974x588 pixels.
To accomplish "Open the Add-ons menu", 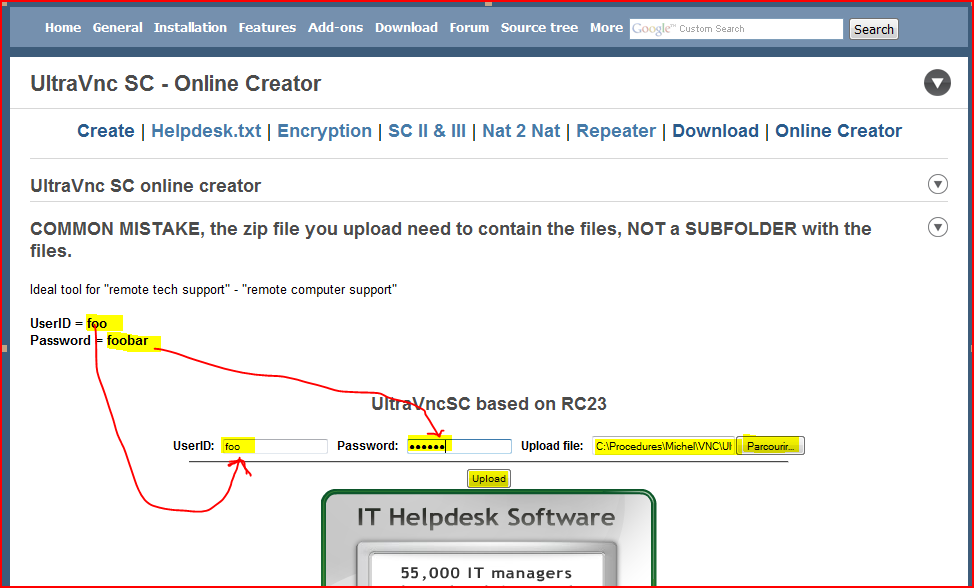I will pyautogui.click(x=335, y=28).
